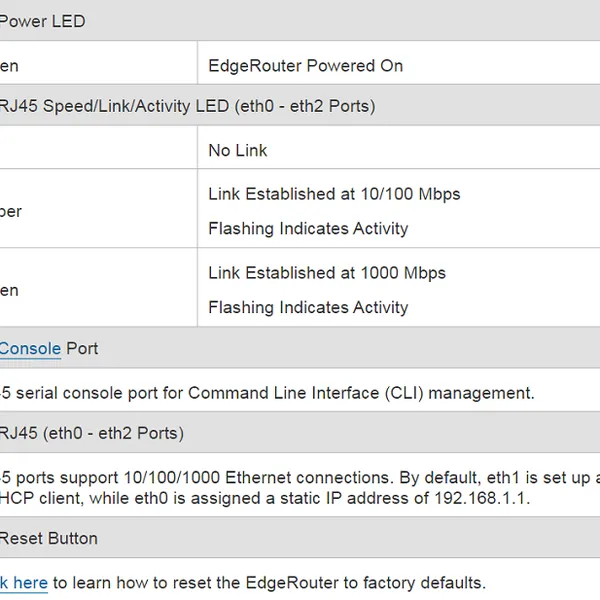Click the Reset Button section header
The height and width of the screenshot is (600, 600).
(48, 538)
